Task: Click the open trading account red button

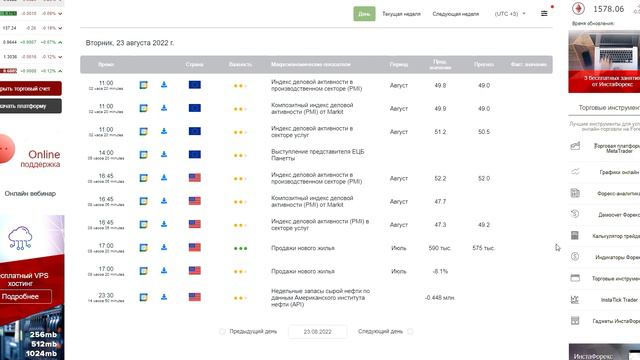Action: pyautogui.click(x=30, y=89)
